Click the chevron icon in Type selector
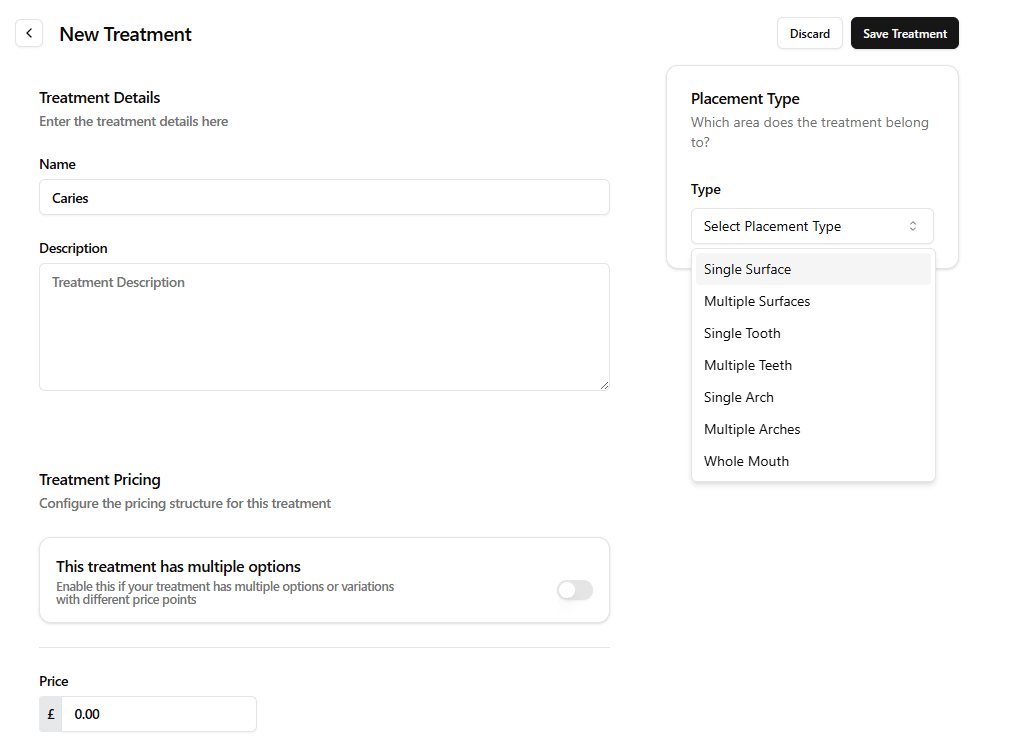1024x754 pixels. click(x=912, y=226)
